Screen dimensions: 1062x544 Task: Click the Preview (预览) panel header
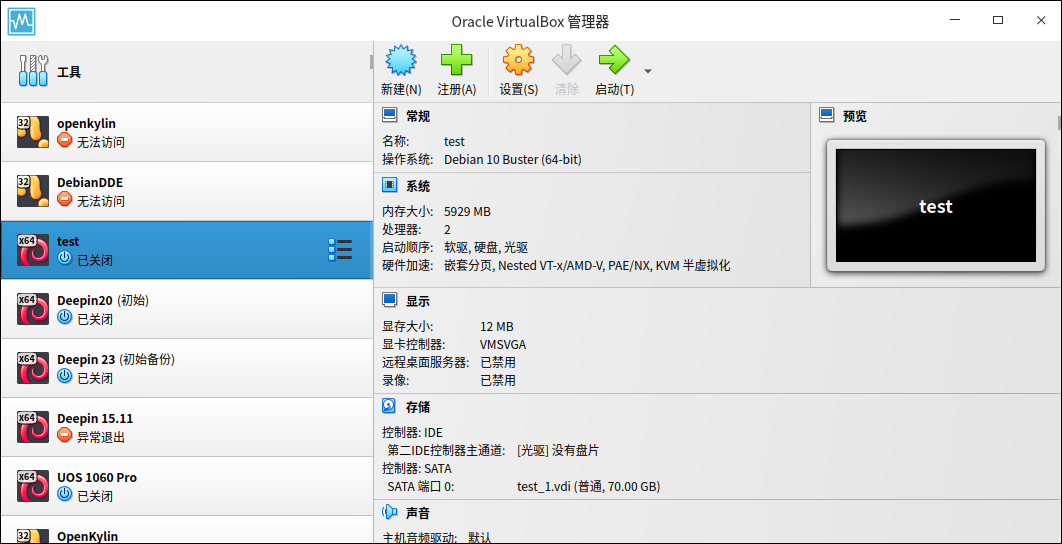click(854, 116)
